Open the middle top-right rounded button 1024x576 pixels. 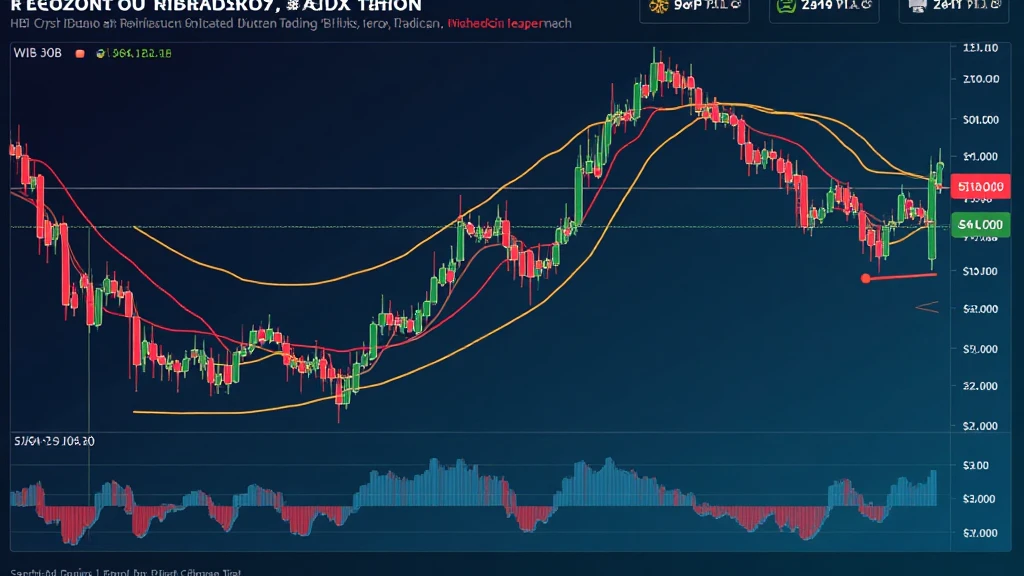[x=823, y=6]
